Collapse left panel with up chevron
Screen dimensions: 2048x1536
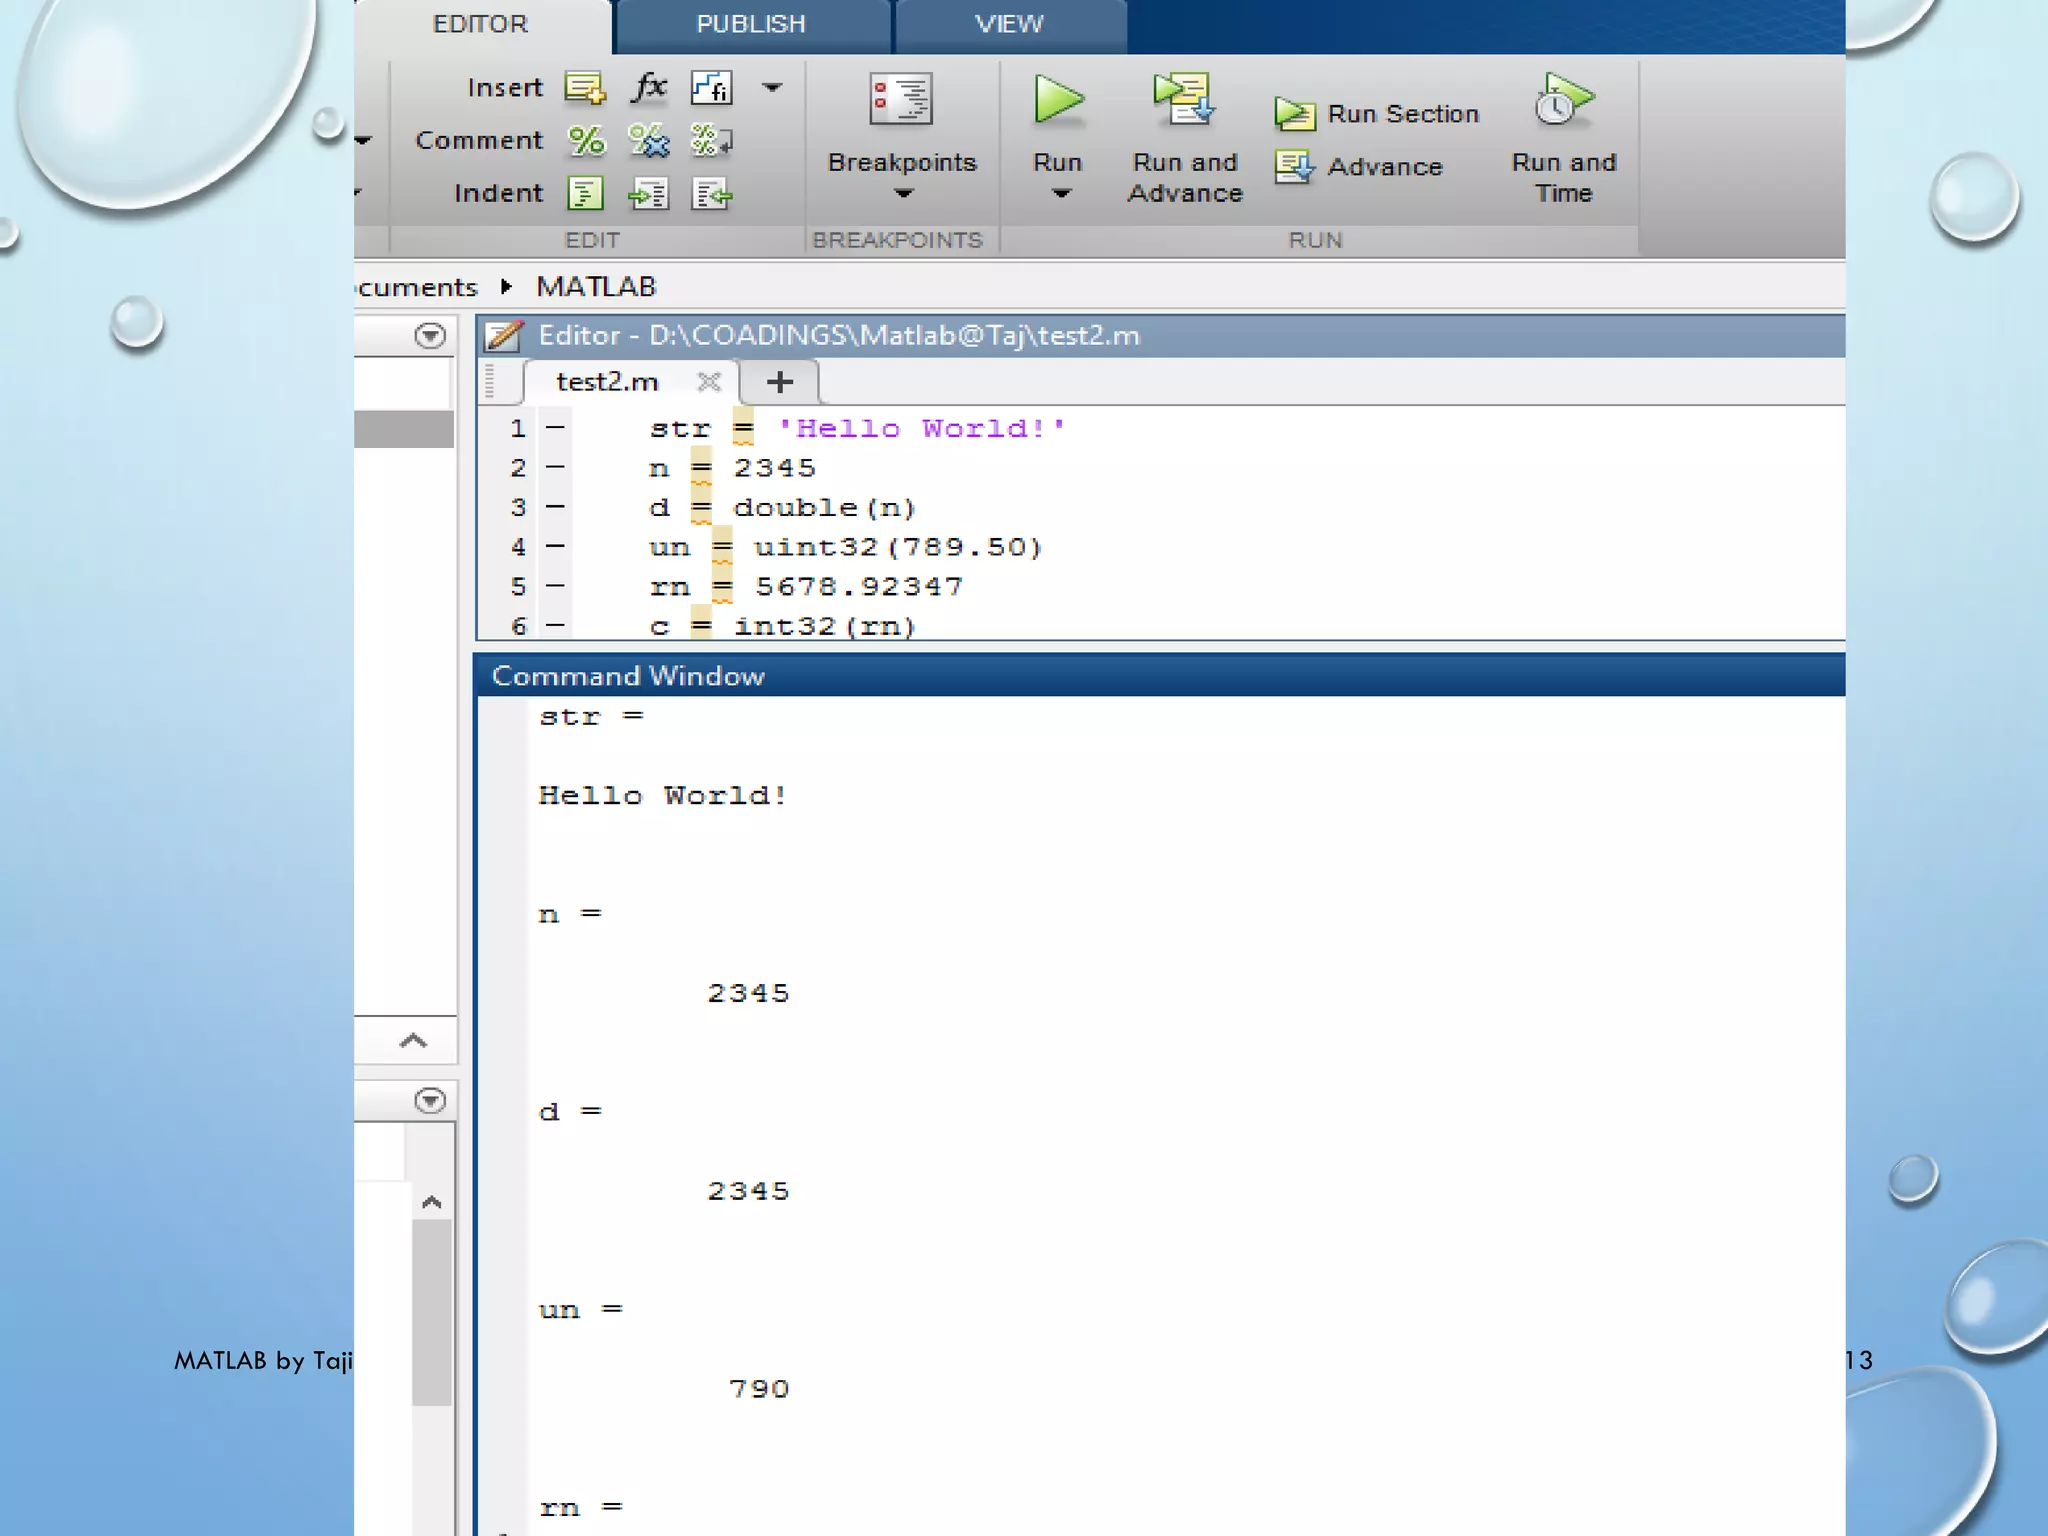(413, 1041)
